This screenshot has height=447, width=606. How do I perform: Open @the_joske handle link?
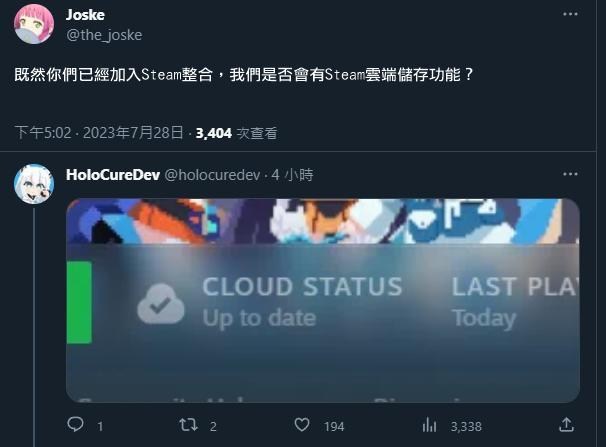104,35
